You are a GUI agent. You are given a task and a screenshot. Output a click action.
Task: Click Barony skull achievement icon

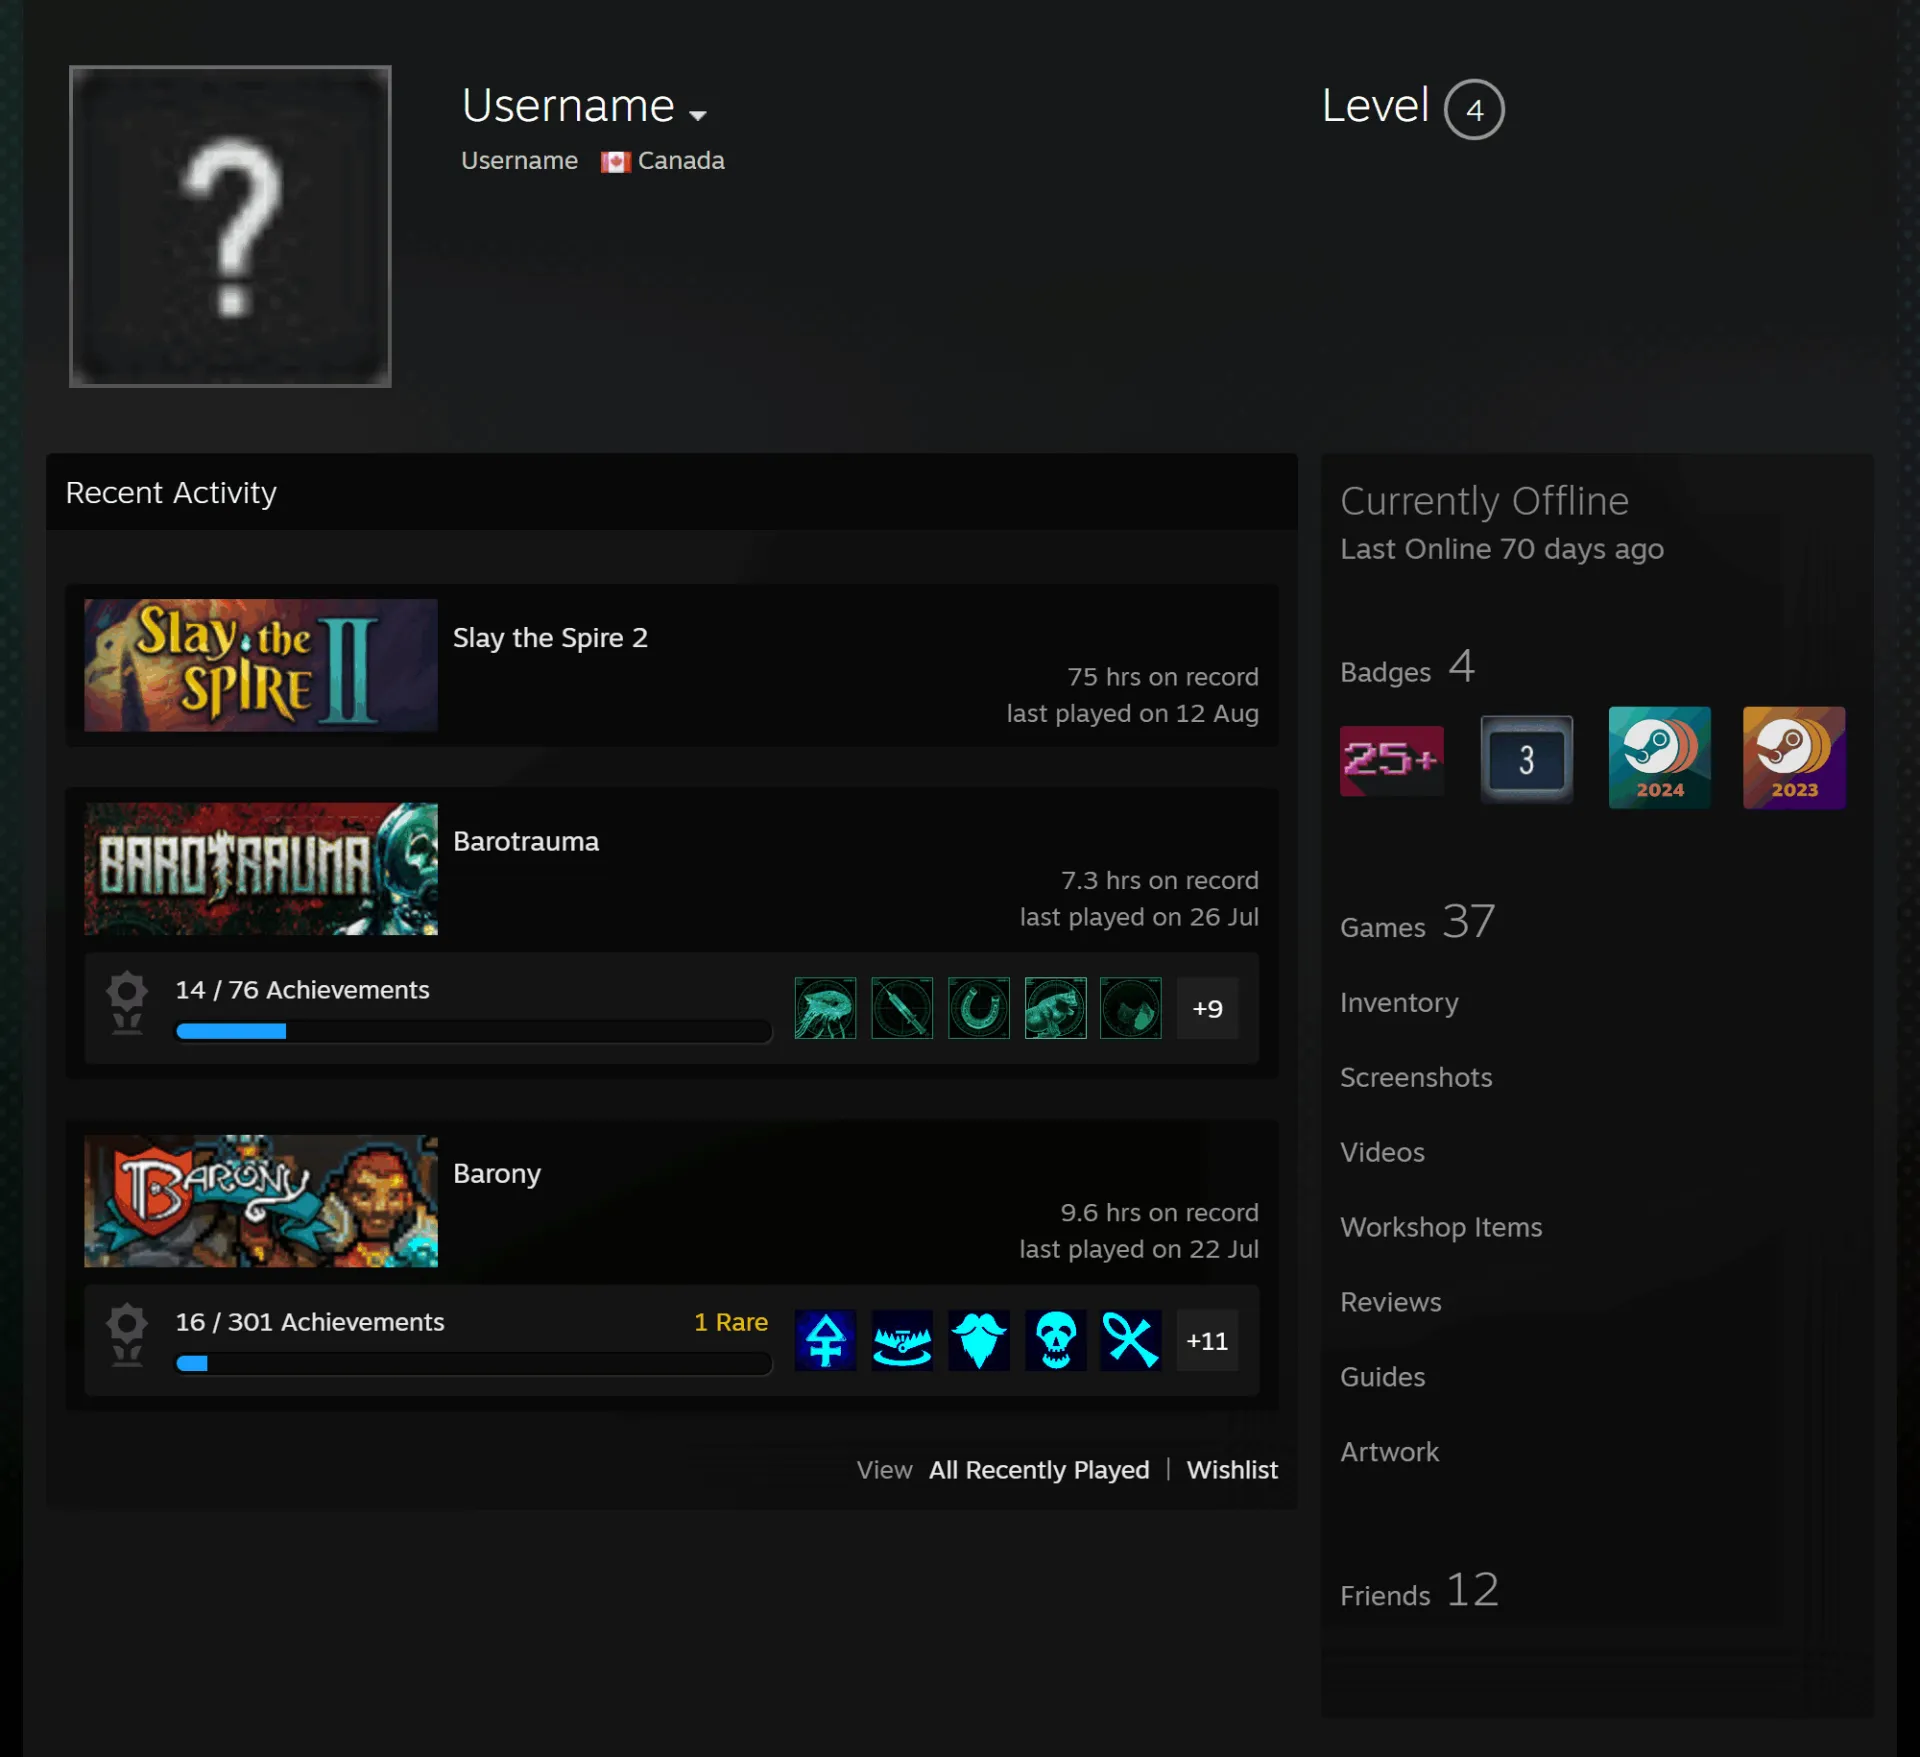tap(1056, 1340)
